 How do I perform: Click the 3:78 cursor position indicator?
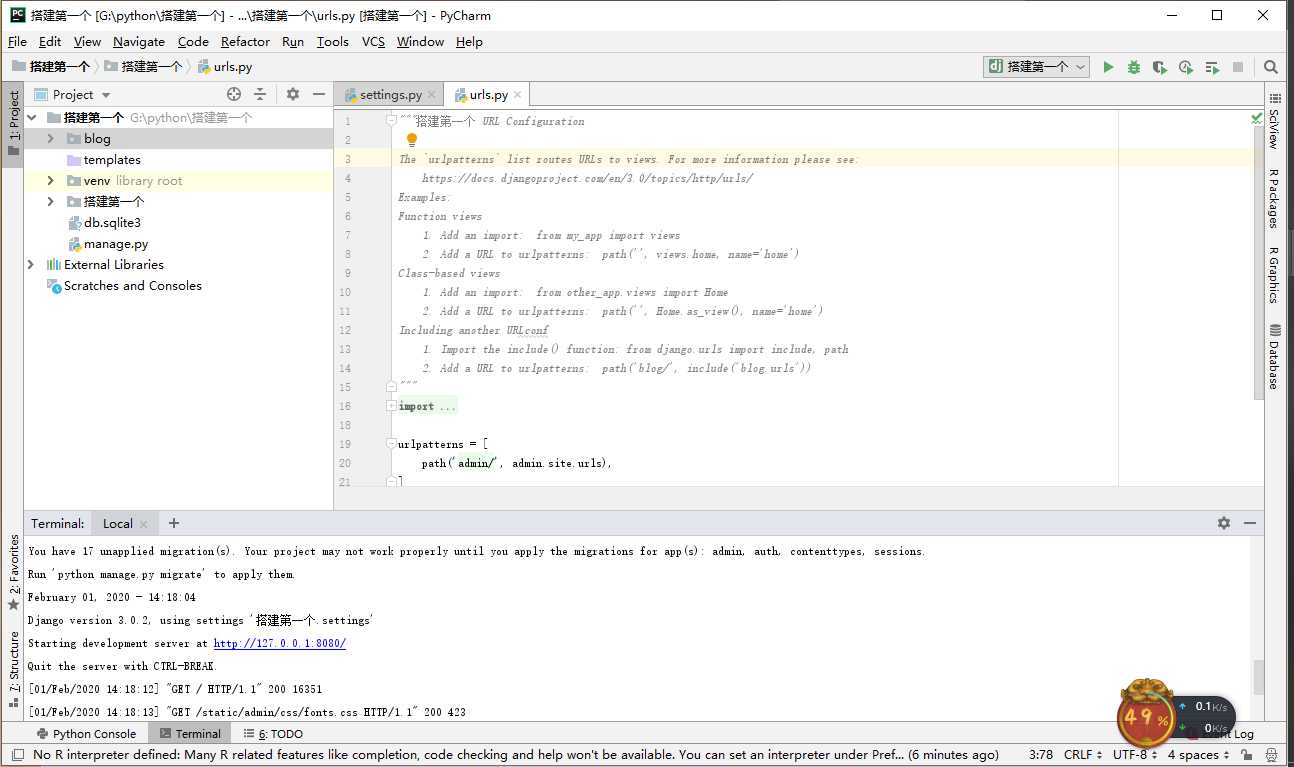click(x=1041, y=755)
